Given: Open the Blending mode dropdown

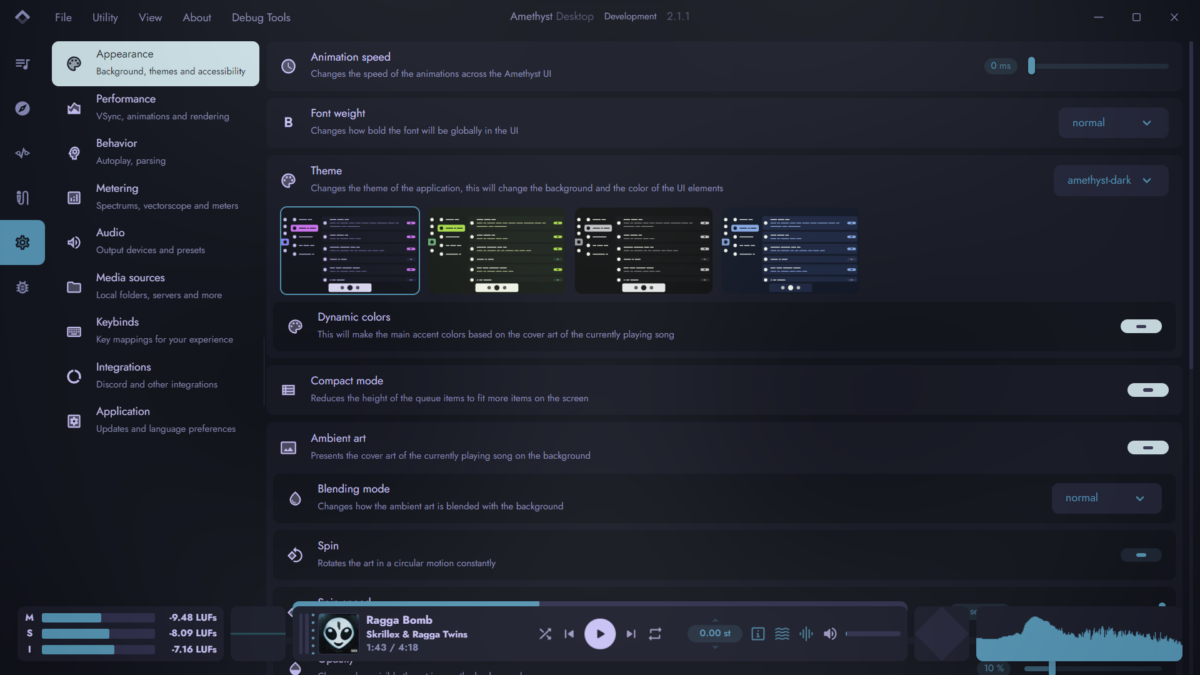Looking at the screenshot, I should click(1107, 498).
